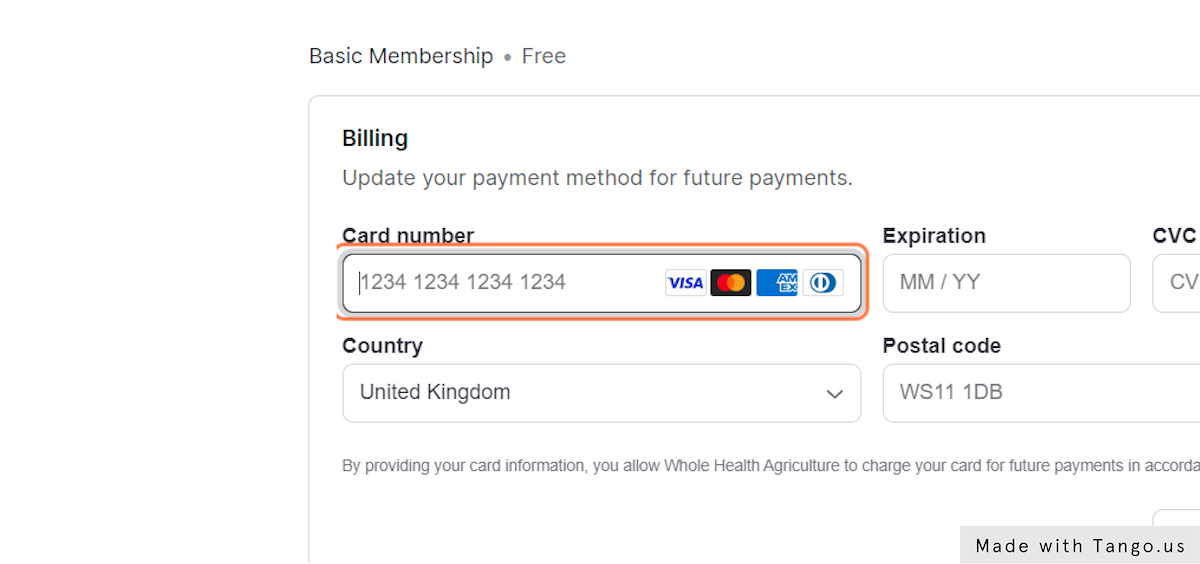Viewport: 1200px width, 564px height.
Task: Click the Postal code label
Action: pyautogui.click(x=942, y=346)
